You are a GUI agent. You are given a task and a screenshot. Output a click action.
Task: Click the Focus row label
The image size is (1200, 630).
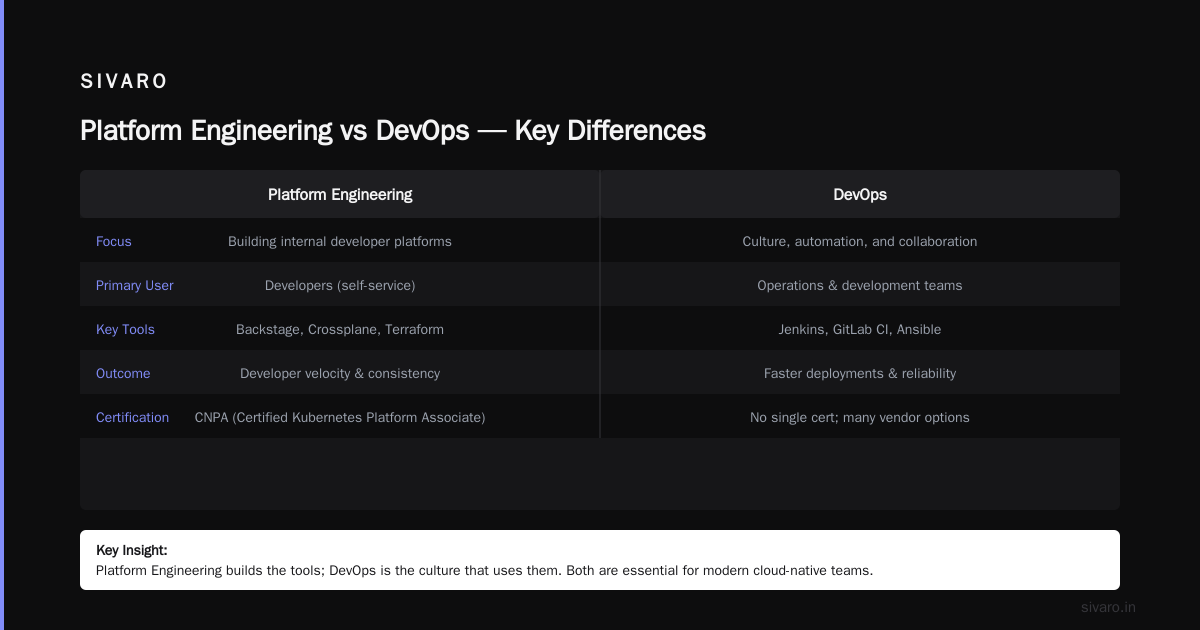tap(114, 241)
